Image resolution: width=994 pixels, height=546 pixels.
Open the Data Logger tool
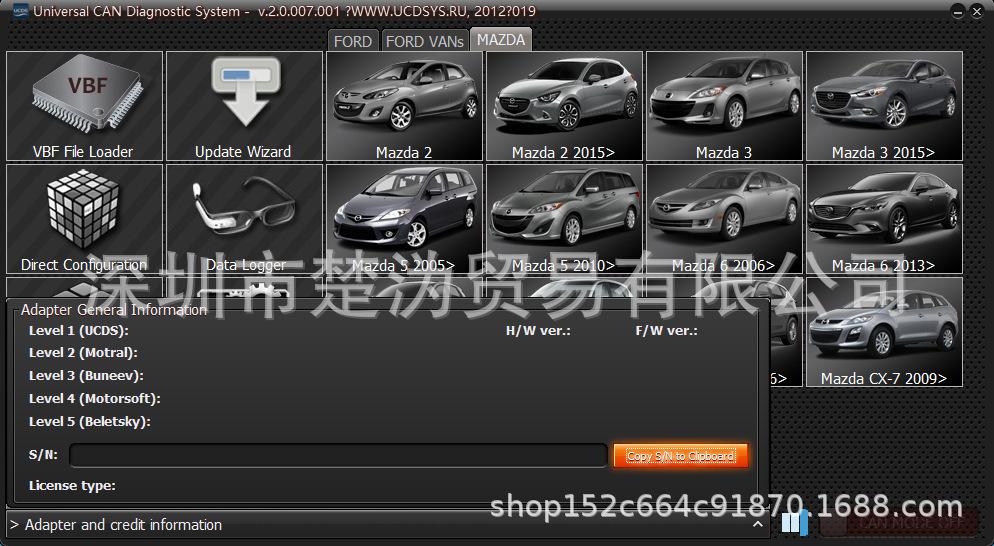(x=244, y=219)
